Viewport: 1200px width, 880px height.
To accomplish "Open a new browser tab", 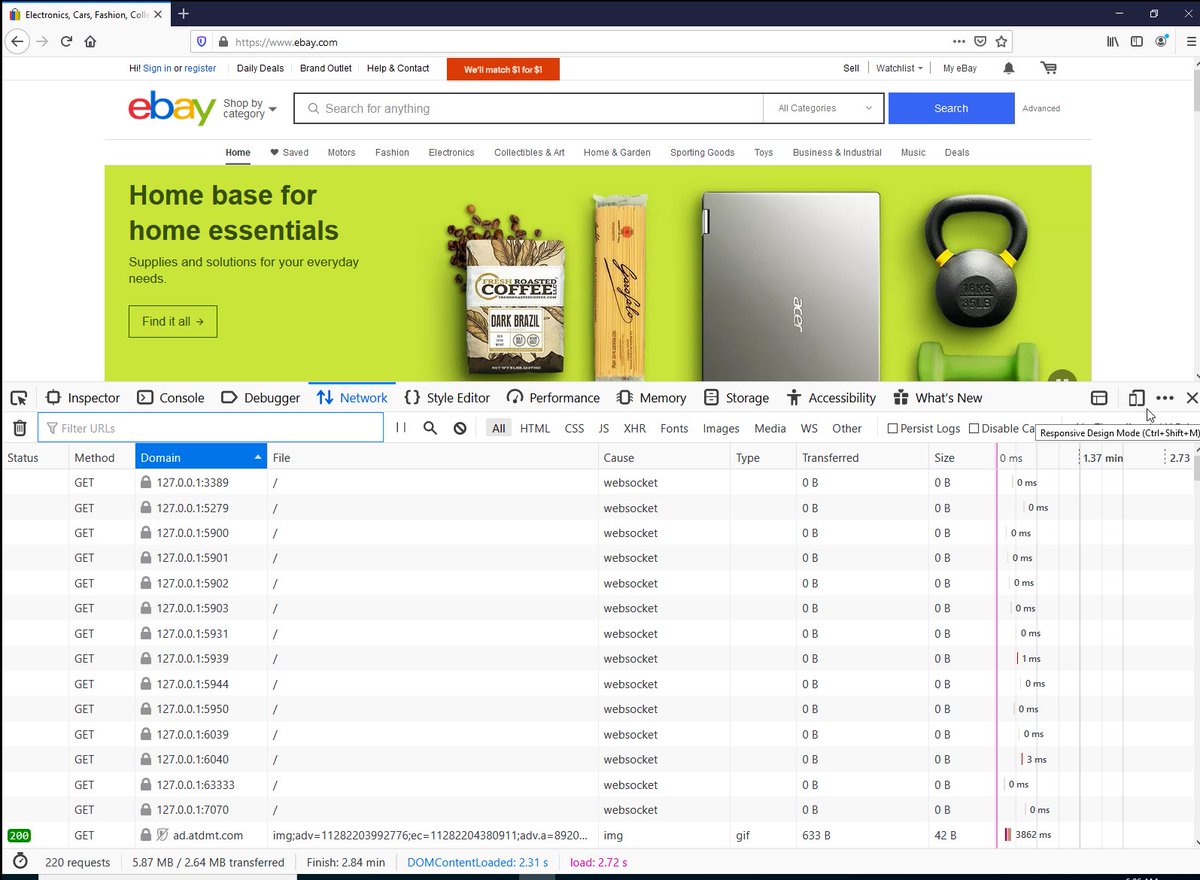I will 184,13.
